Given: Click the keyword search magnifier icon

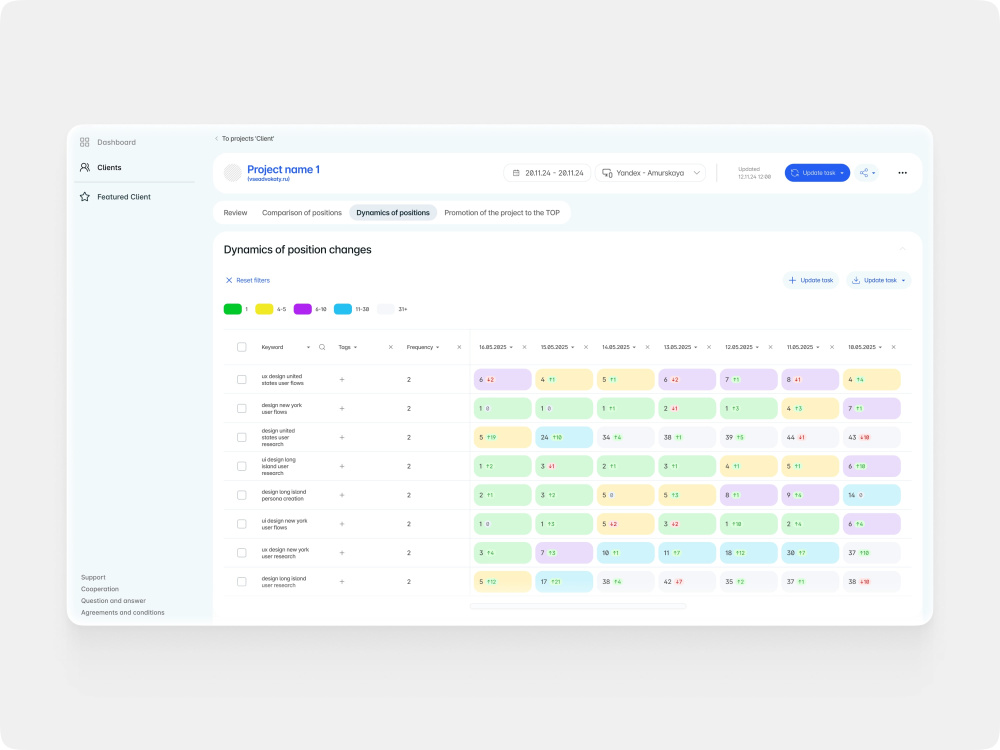Looking at the screenshot, I should (322, 347).
